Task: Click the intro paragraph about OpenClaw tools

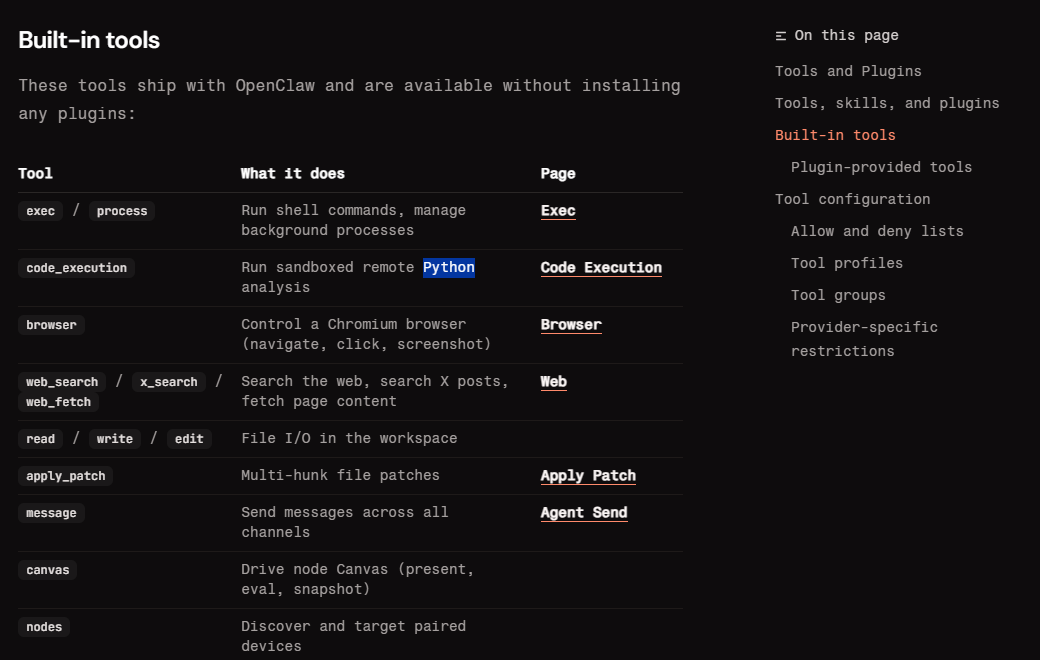Action: tap(350, 99)
